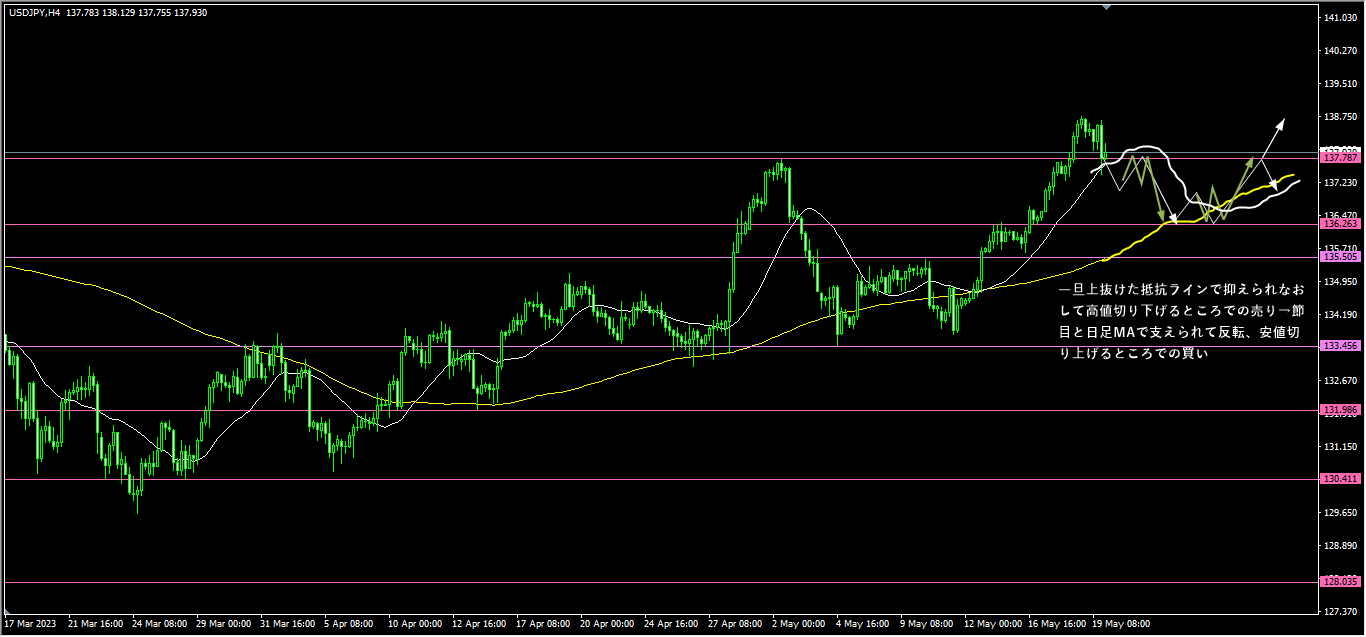Image resolution: width=1366 pixels, height=637 pixels.
Task: Click the 17 Mar 2023 date label
Action: (29, 624)
